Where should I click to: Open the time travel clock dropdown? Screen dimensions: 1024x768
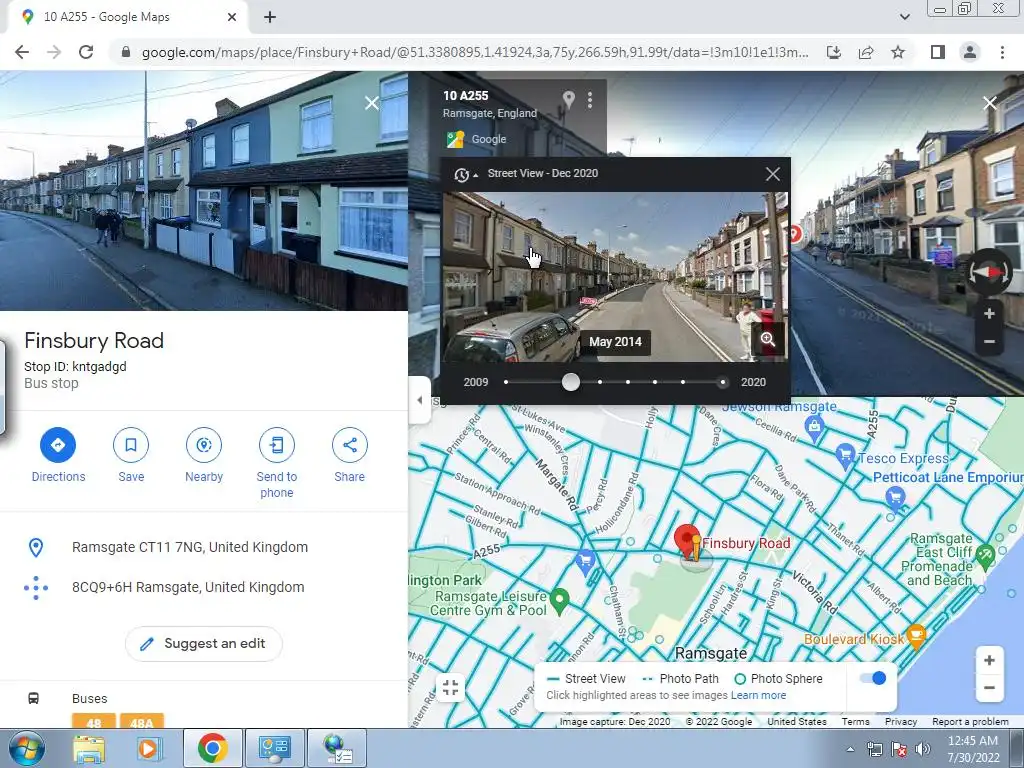coord(466,174)
